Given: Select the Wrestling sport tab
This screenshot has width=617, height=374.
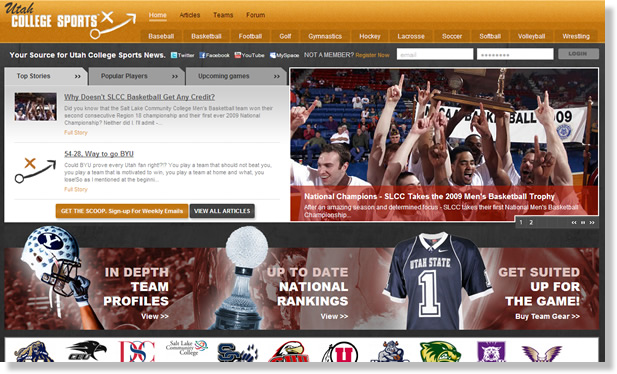Looking at the screenshot, I should (x=576, y=36).
